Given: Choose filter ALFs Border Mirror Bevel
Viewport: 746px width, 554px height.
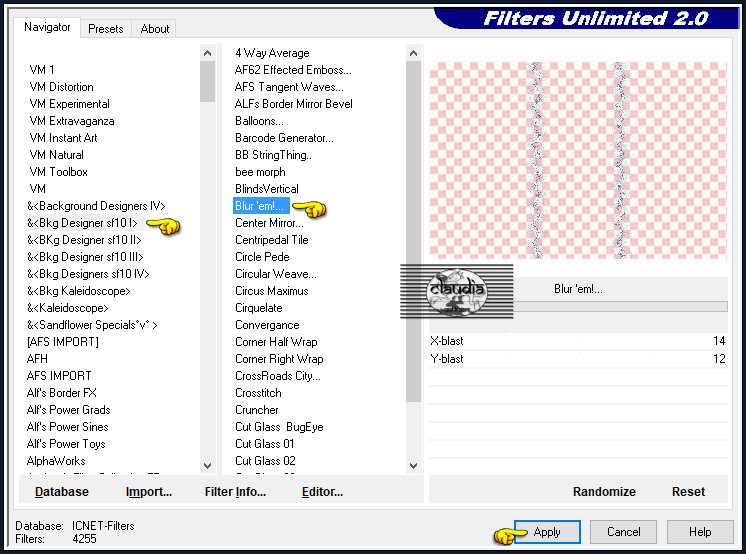Looking at the screenshot, I should pyautogui.click(x=294, y=104).
